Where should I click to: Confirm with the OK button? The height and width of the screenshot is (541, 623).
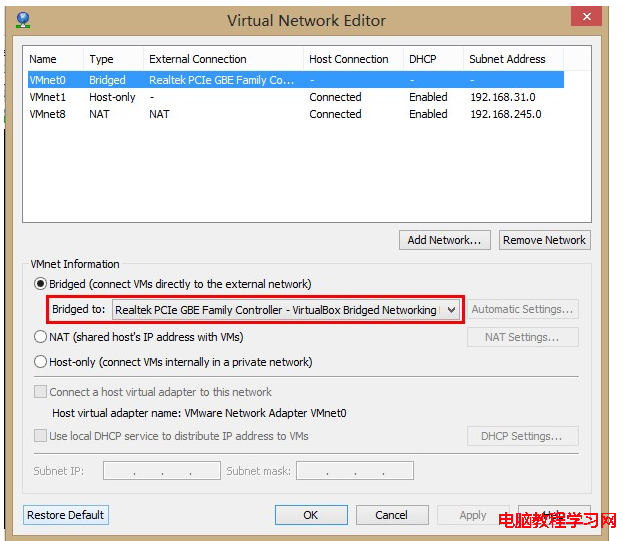pyautogui.click(x=311, y=515)
